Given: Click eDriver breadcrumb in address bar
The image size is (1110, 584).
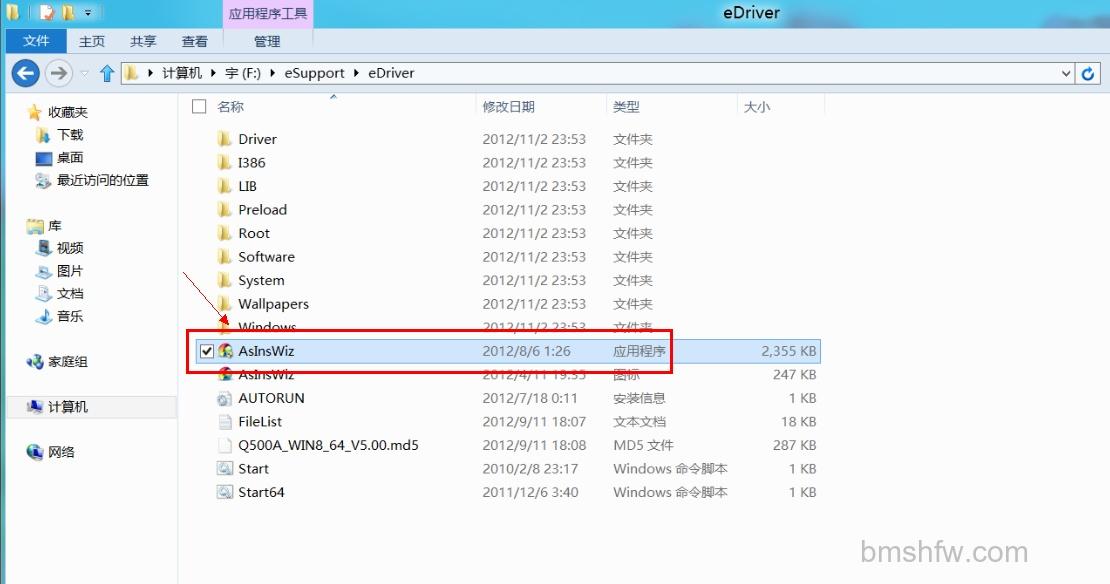Looking at the screenshot, I should coord(391,73).
